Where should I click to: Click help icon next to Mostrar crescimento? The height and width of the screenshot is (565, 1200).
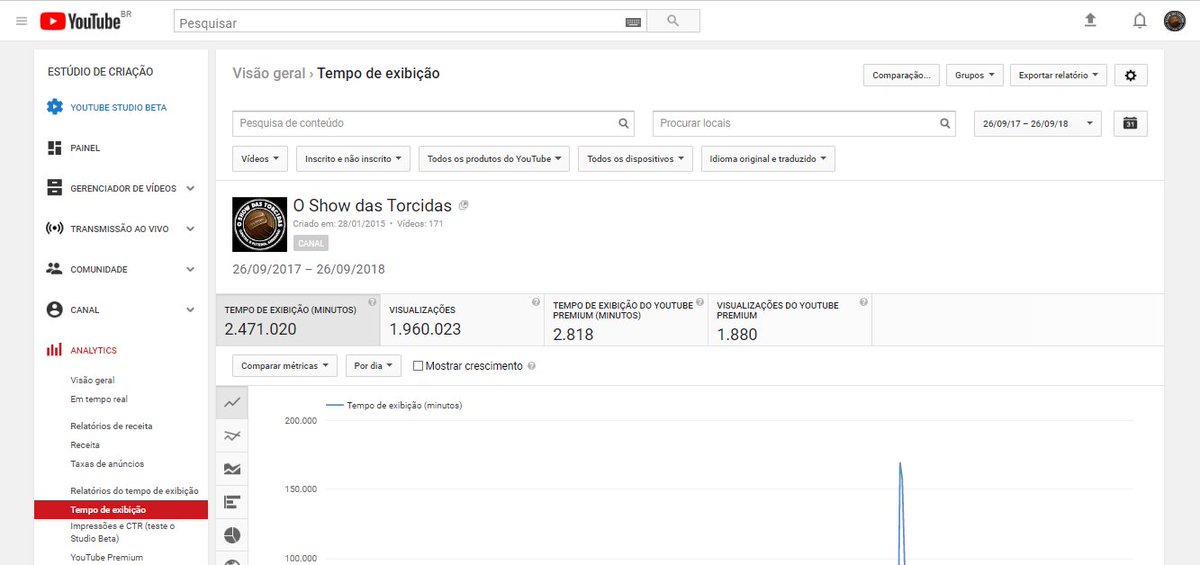[x=531, y=366]
